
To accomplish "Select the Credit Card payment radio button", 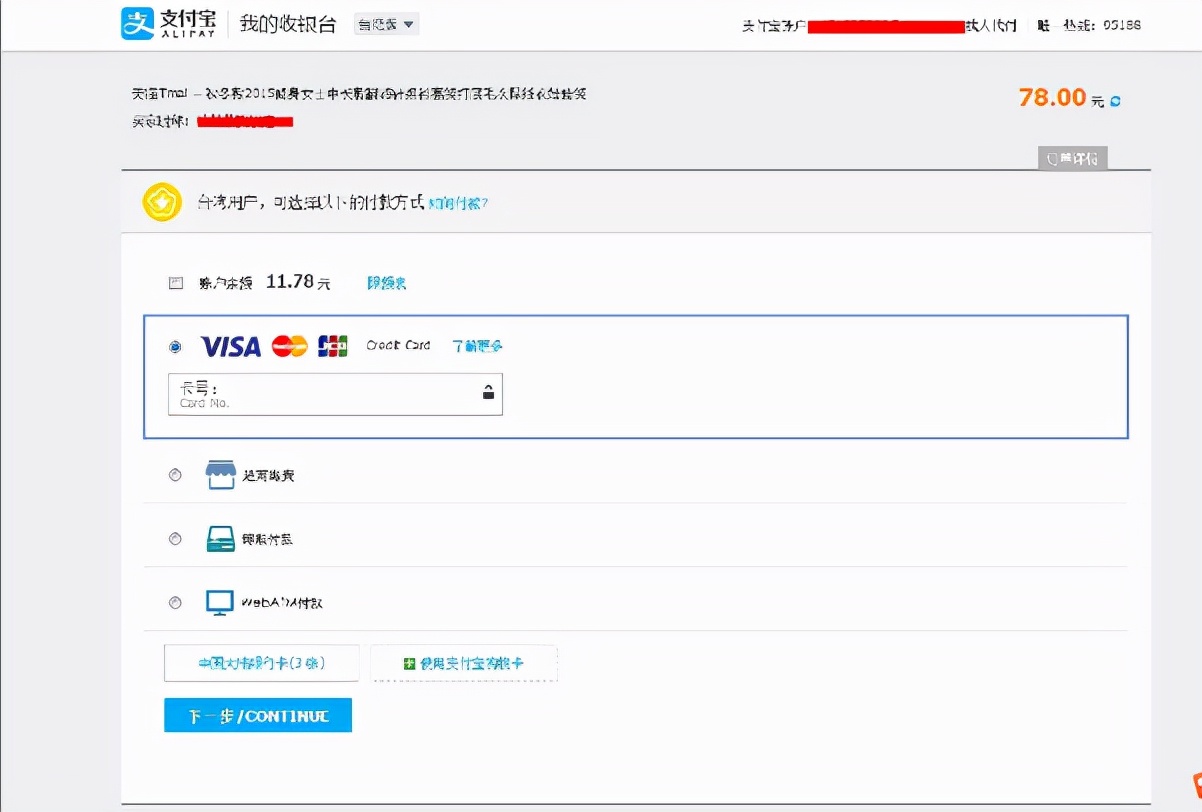I will point(175,346).
